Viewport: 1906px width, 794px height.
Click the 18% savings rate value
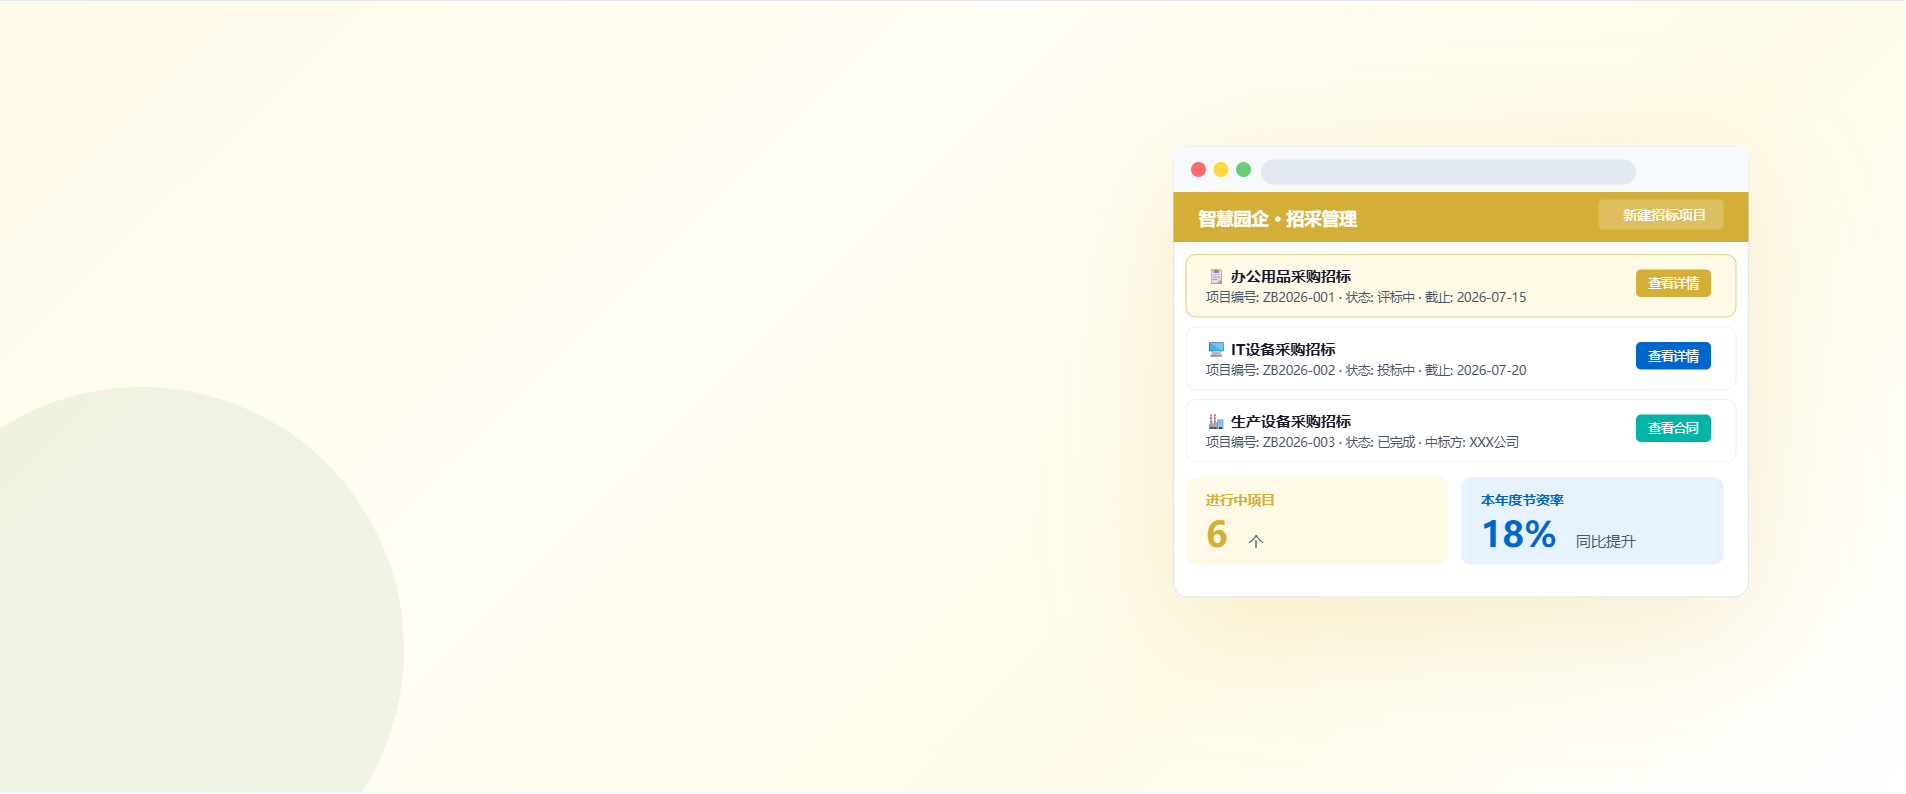tap(1518, 534)
